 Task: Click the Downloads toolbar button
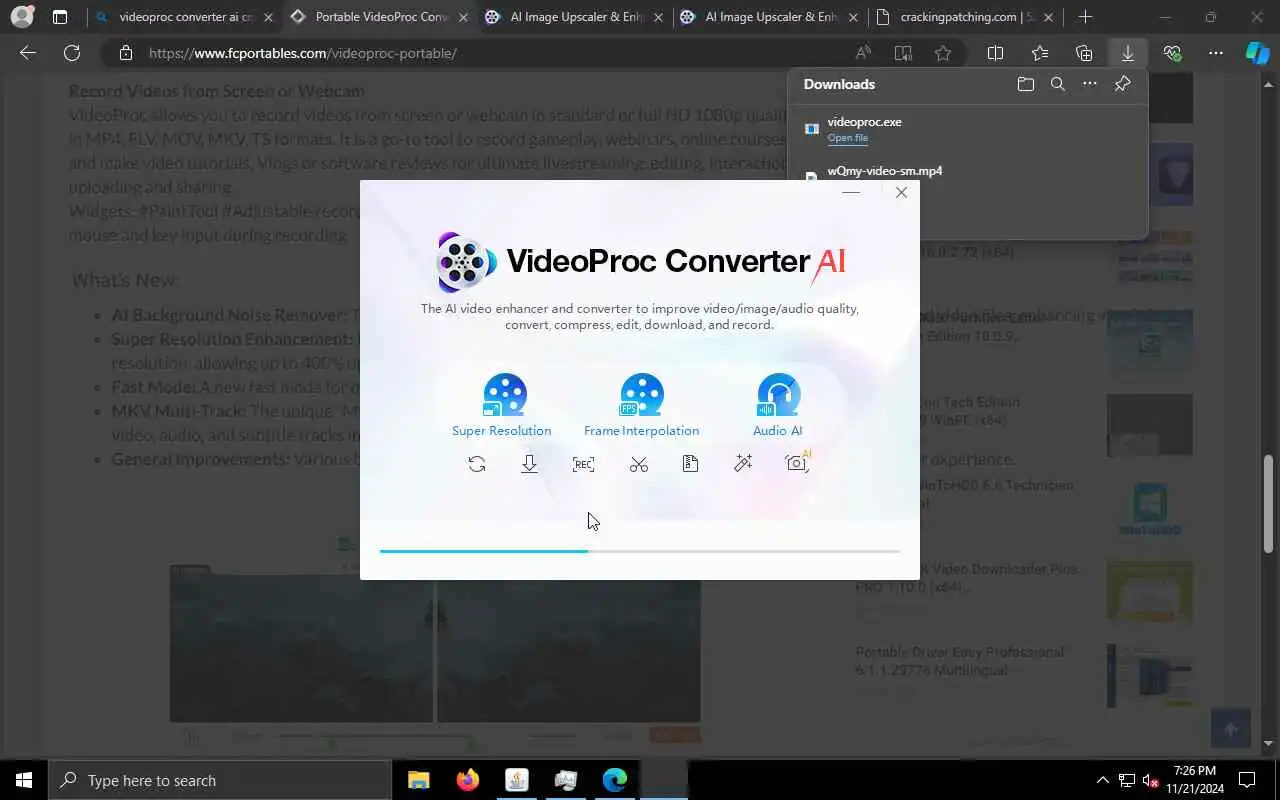tap(1128, 53)
